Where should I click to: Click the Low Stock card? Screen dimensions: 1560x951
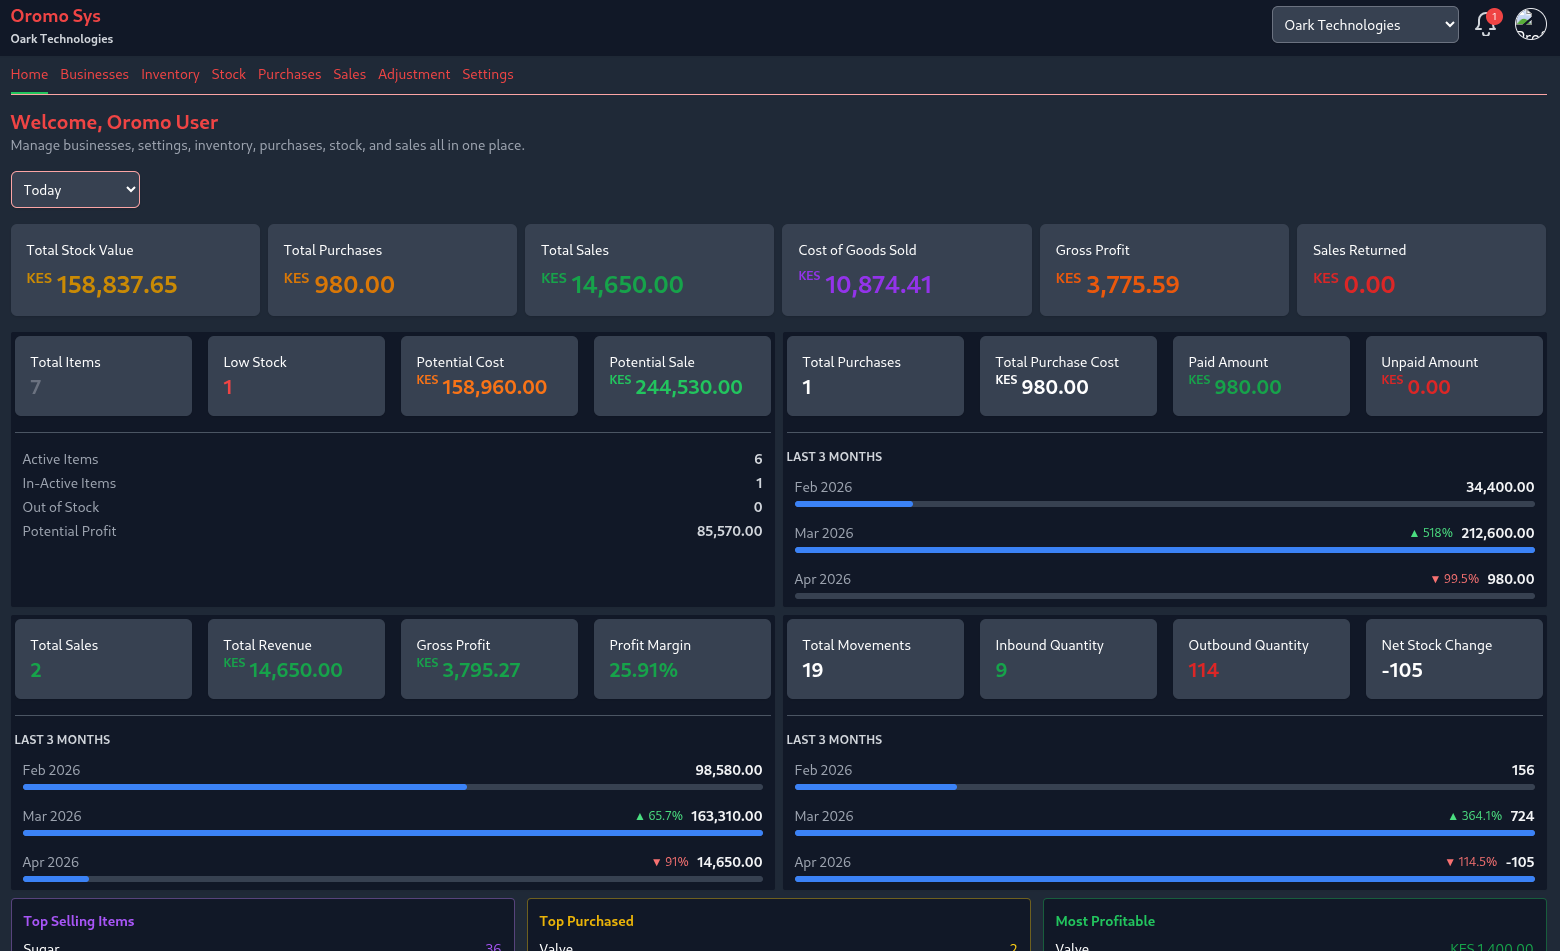(296, 376)
